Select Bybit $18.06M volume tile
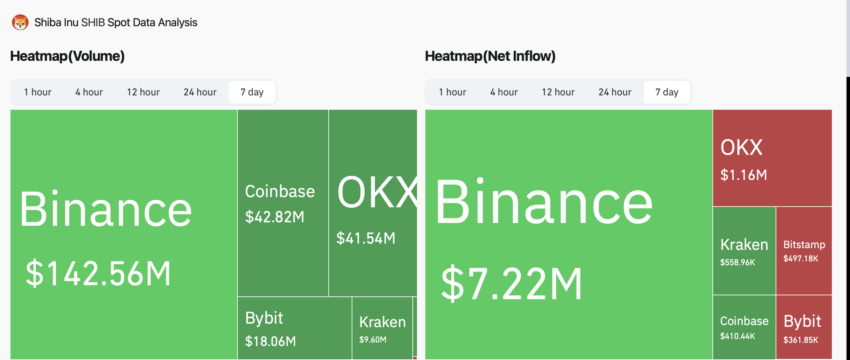Screen dimensions: 850x360 (295, 328)
